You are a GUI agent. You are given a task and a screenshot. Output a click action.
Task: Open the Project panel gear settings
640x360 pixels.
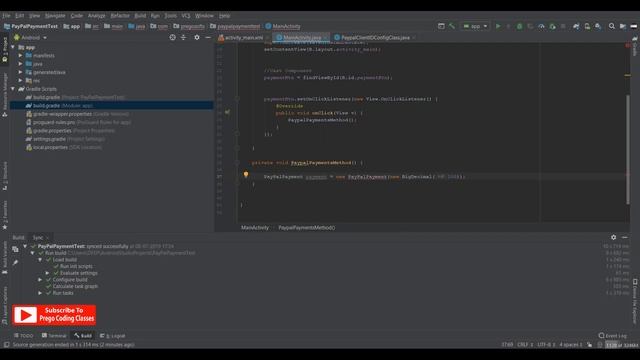coord(197,37)
